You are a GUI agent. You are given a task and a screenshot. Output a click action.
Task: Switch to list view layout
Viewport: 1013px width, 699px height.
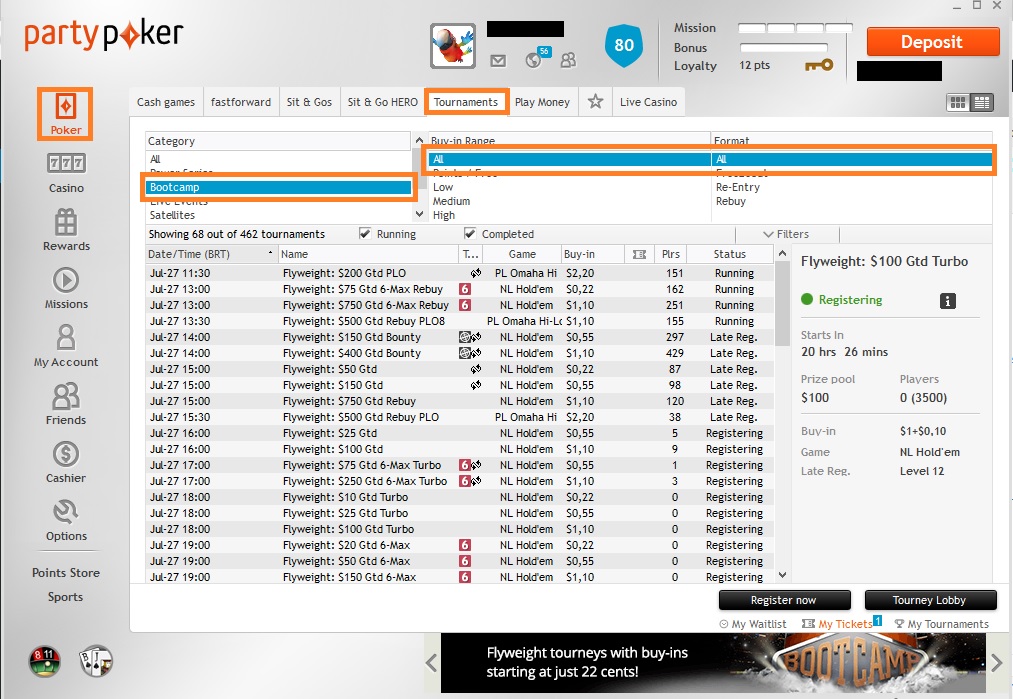982,102
